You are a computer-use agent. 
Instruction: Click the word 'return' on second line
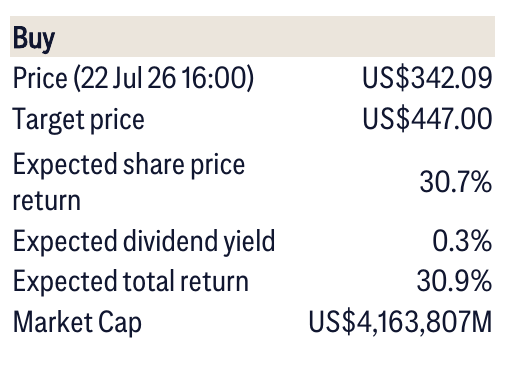pyautogui.click(x=47, y=201)
